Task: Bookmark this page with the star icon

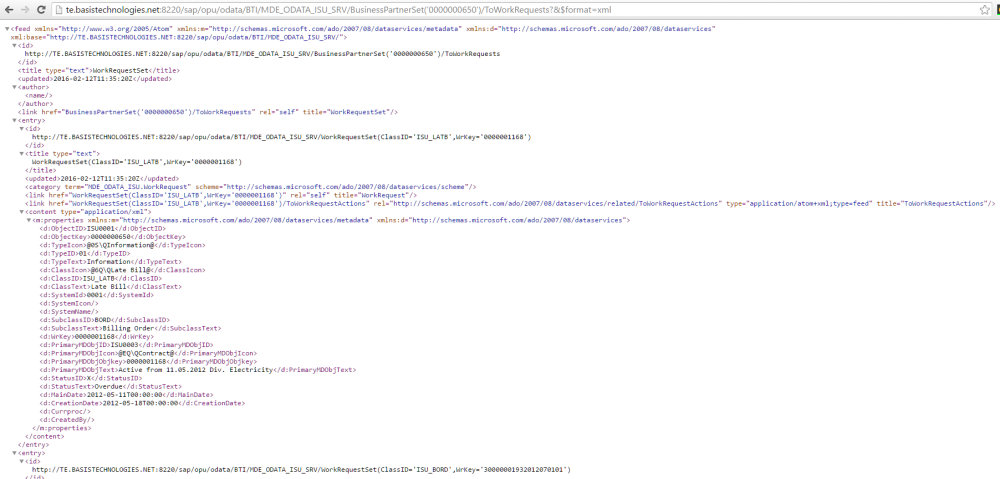Action: point(985,10)
